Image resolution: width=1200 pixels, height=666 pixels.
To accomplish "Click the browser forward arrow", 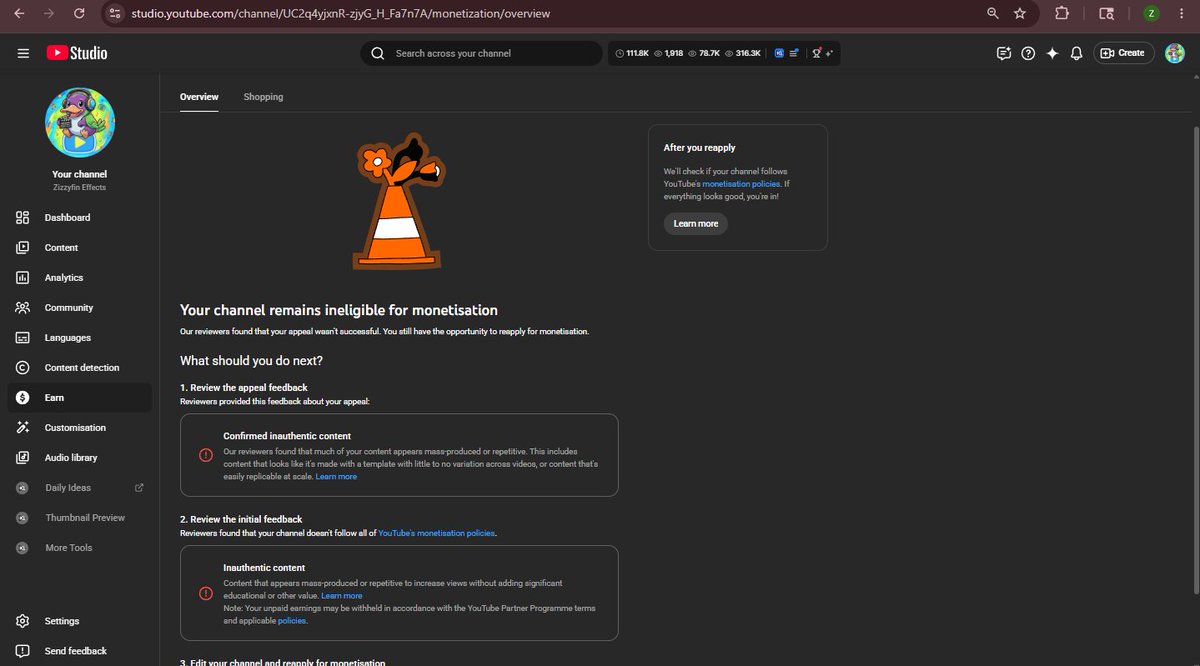I will [49, 14].
